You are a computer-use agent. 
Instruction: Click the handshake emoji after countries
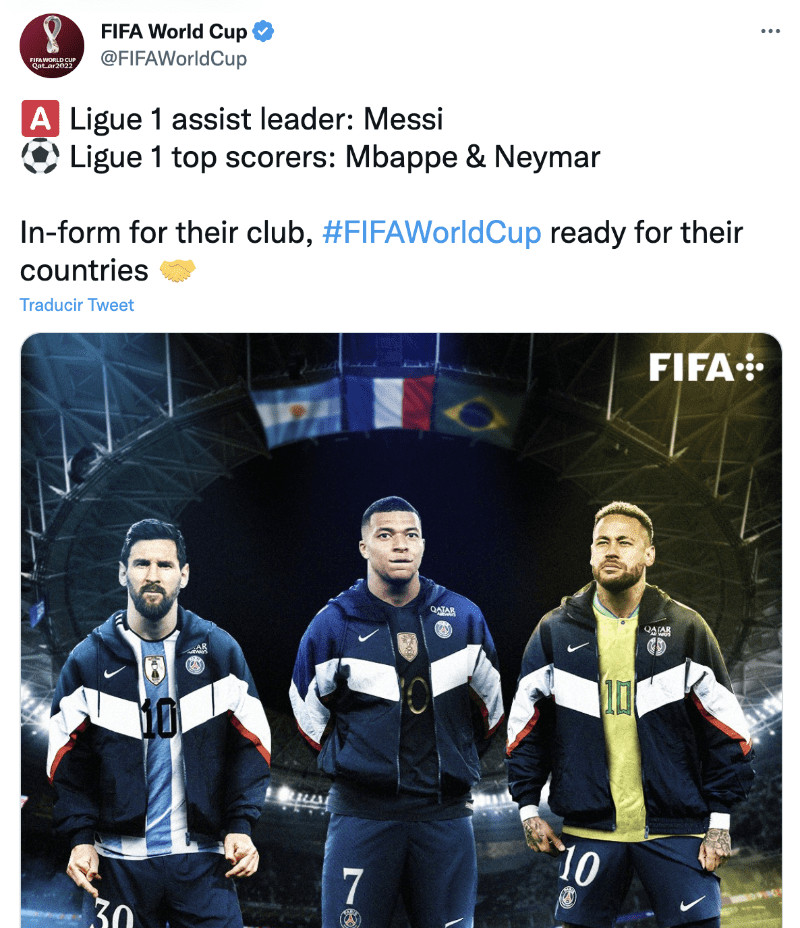coord(177,271)
